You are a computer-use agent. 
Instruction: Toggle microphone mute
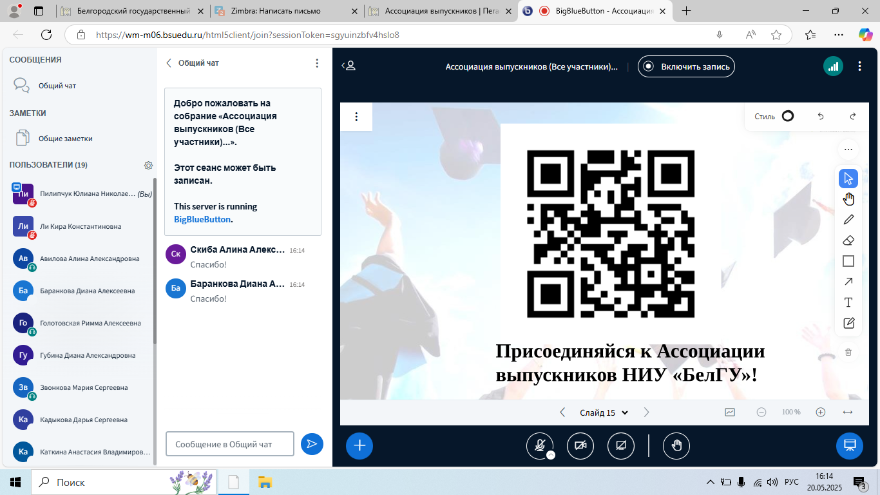click(540, 445)
